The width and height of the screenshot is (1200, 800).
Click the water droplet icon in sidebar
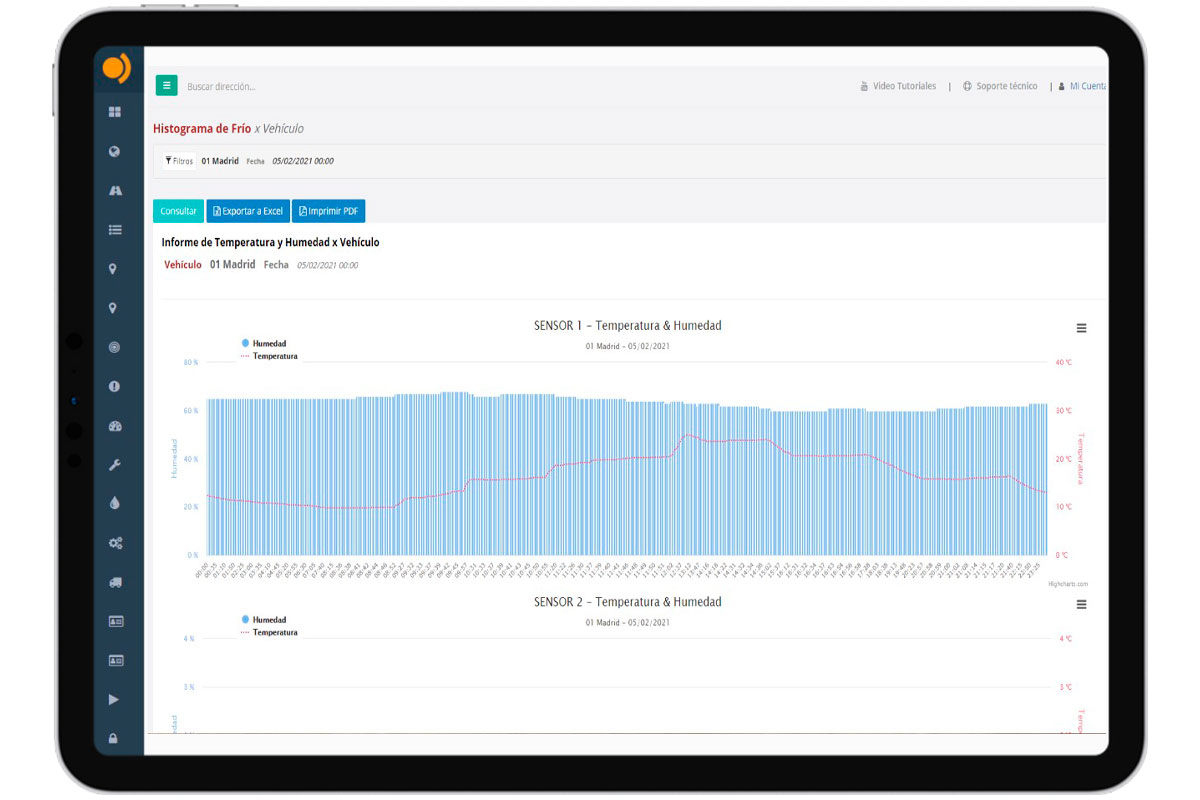(115, 504)
